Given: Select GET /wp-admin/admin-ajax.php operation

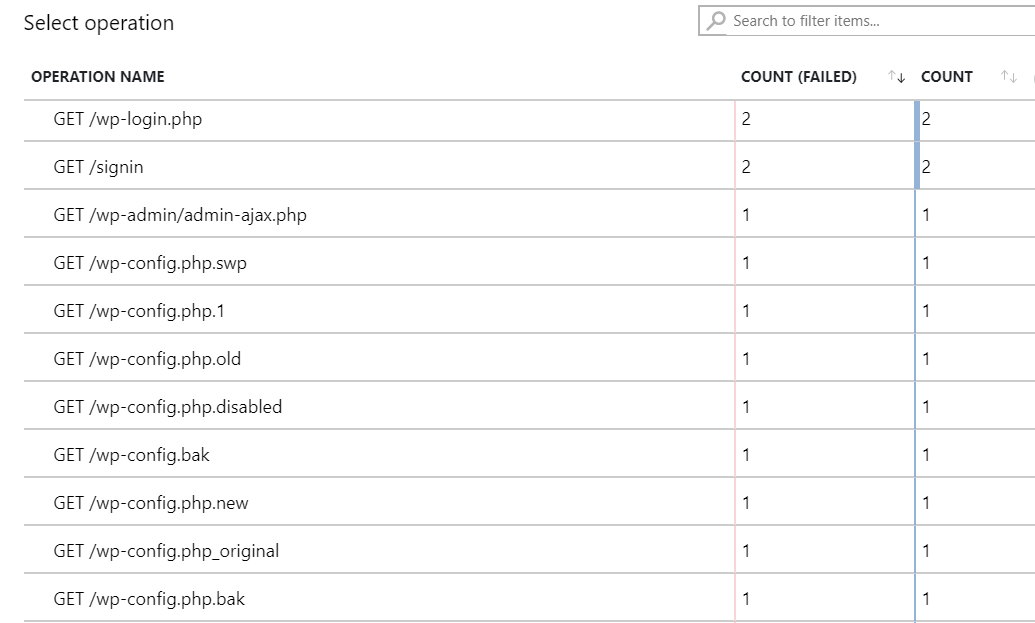Looking at the screenshot, I should click(x=529, y=214).
